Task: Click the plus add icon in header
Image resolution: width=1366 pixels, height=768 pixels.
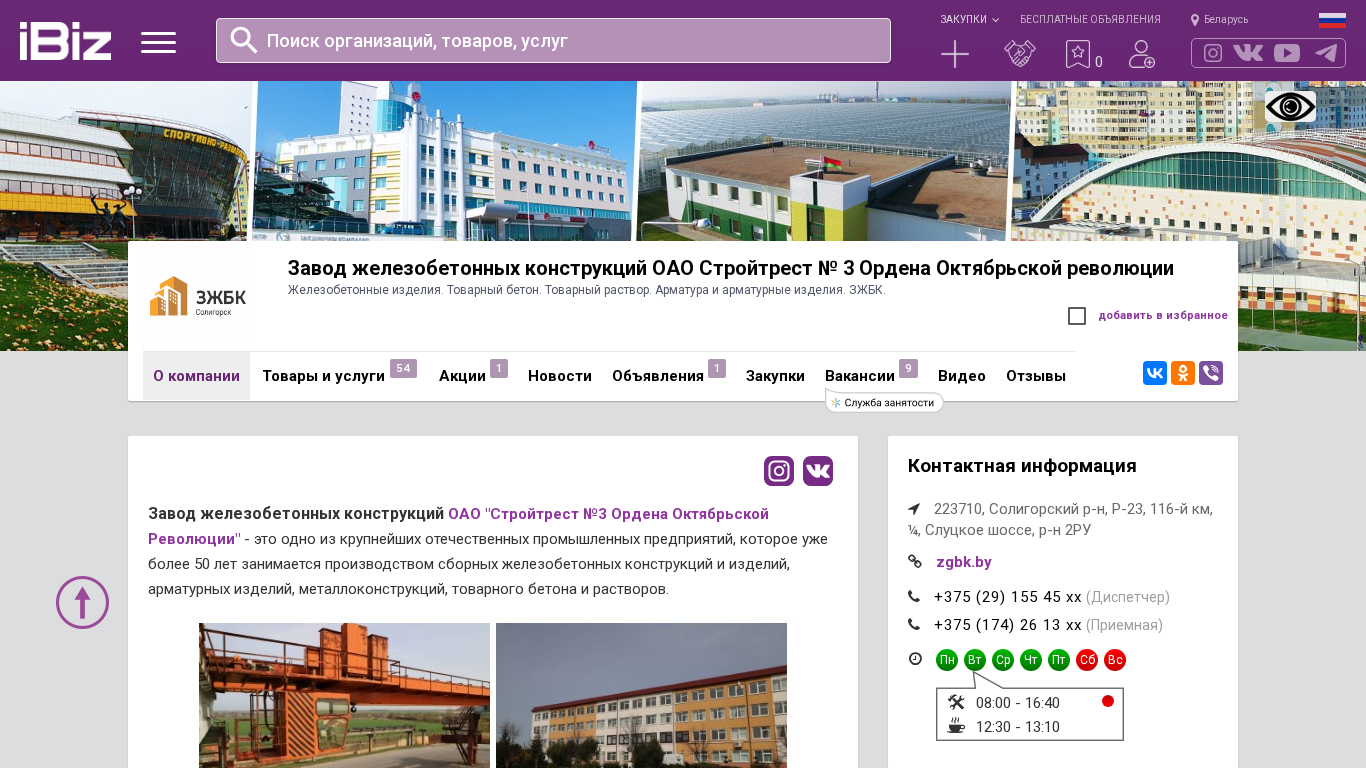Action: (955, 54)
